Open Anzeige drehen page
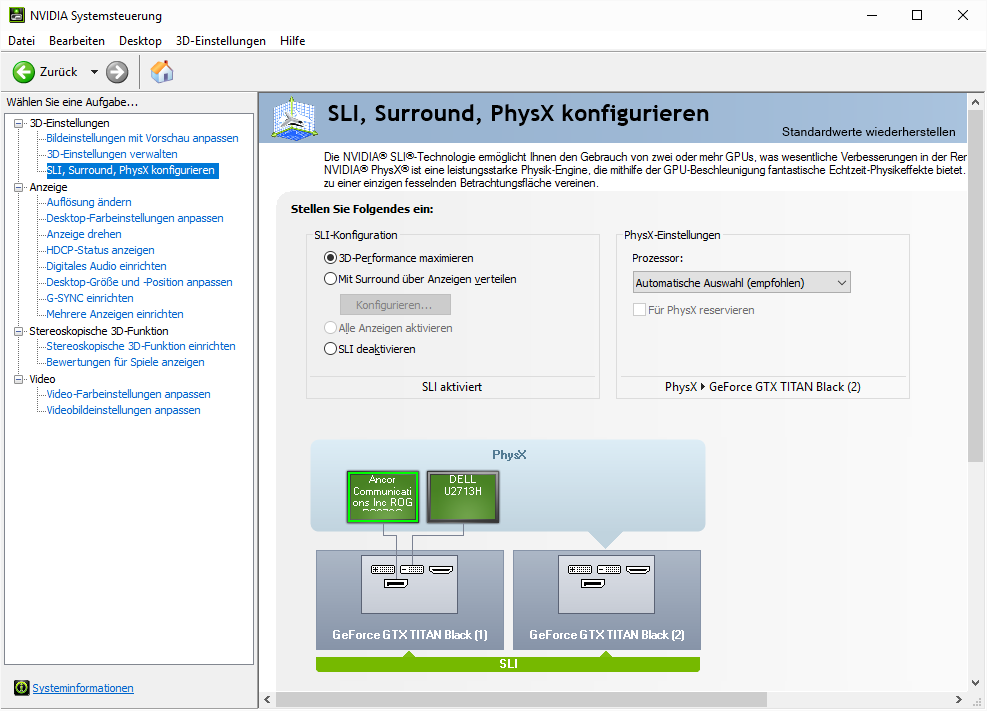Viewport: 987px width, 711px height. pos(84,234)
